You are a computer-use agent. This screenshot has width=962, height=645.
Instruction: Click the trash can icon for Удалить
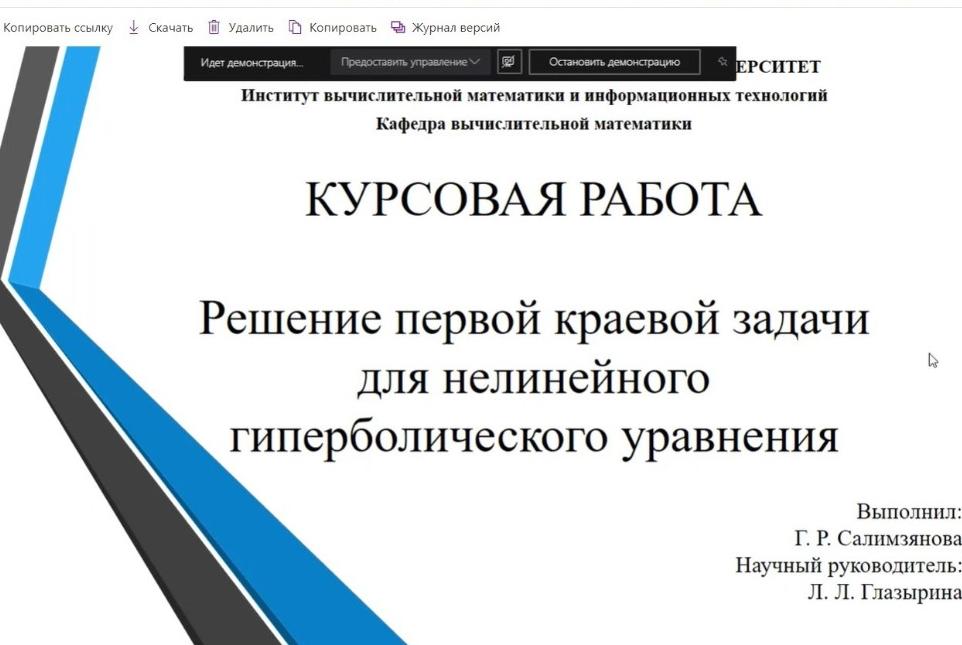click(214, 28)
